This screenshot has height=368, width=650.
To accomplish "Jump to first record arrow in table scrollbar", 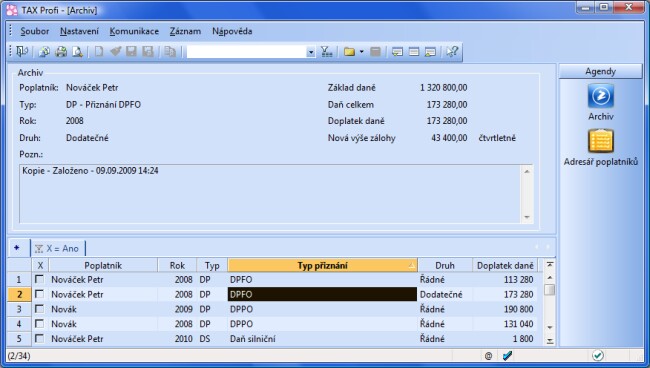I will tap(550, 265).
